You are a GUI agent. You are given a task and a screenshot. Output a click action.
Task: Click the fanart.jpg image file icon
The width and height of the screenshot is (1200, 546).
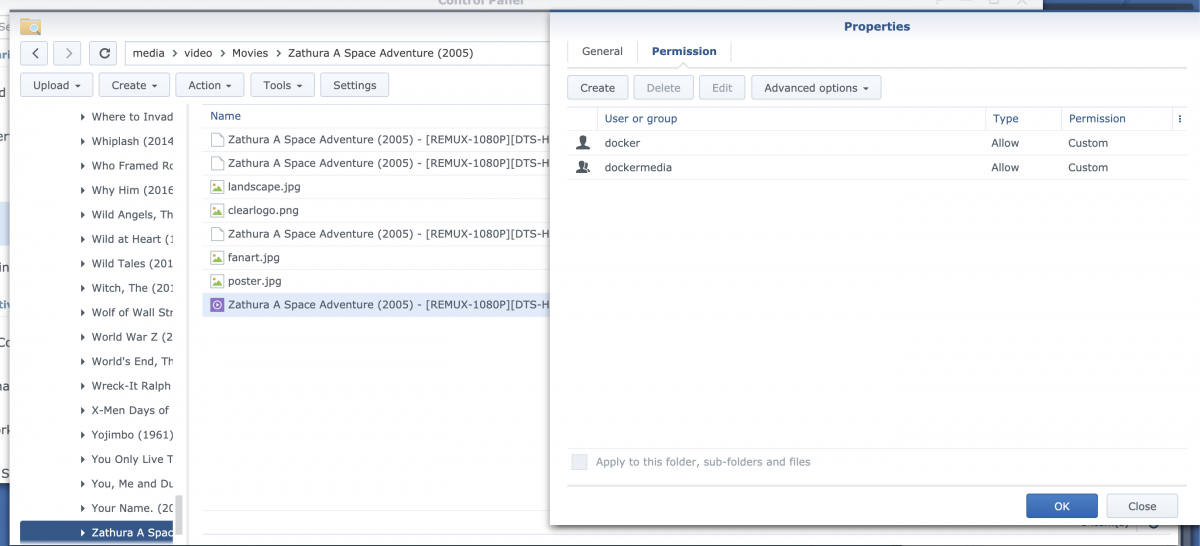[217, 257]
